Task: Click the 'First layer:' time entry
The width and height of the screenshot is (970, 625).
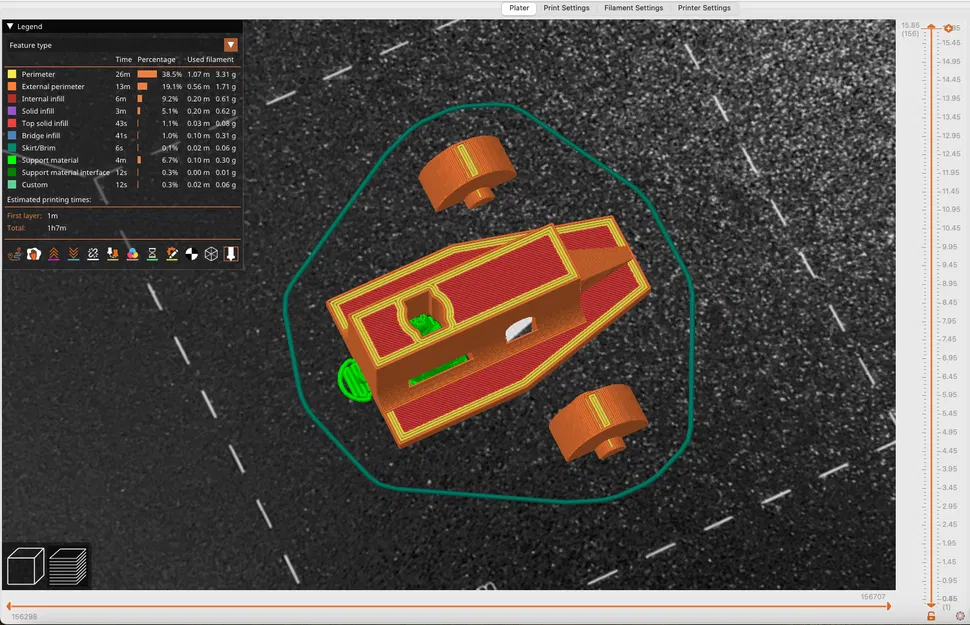Action: point(32,216)
